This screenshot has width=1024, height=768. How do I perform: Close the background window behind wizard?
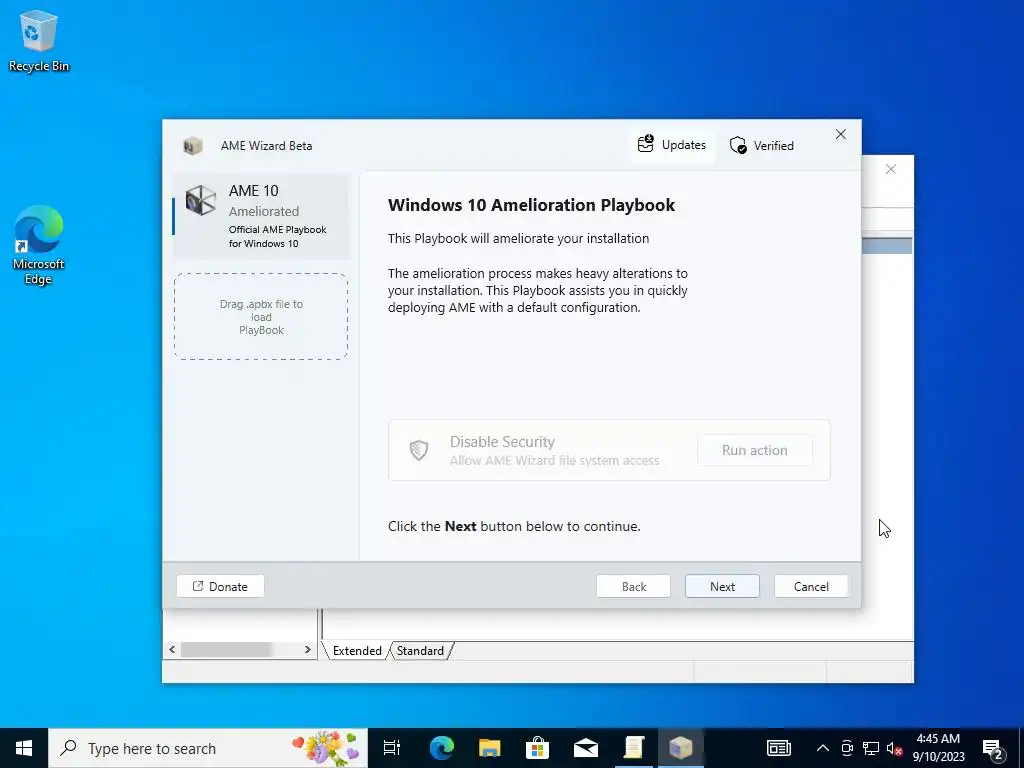coord(890,169)
